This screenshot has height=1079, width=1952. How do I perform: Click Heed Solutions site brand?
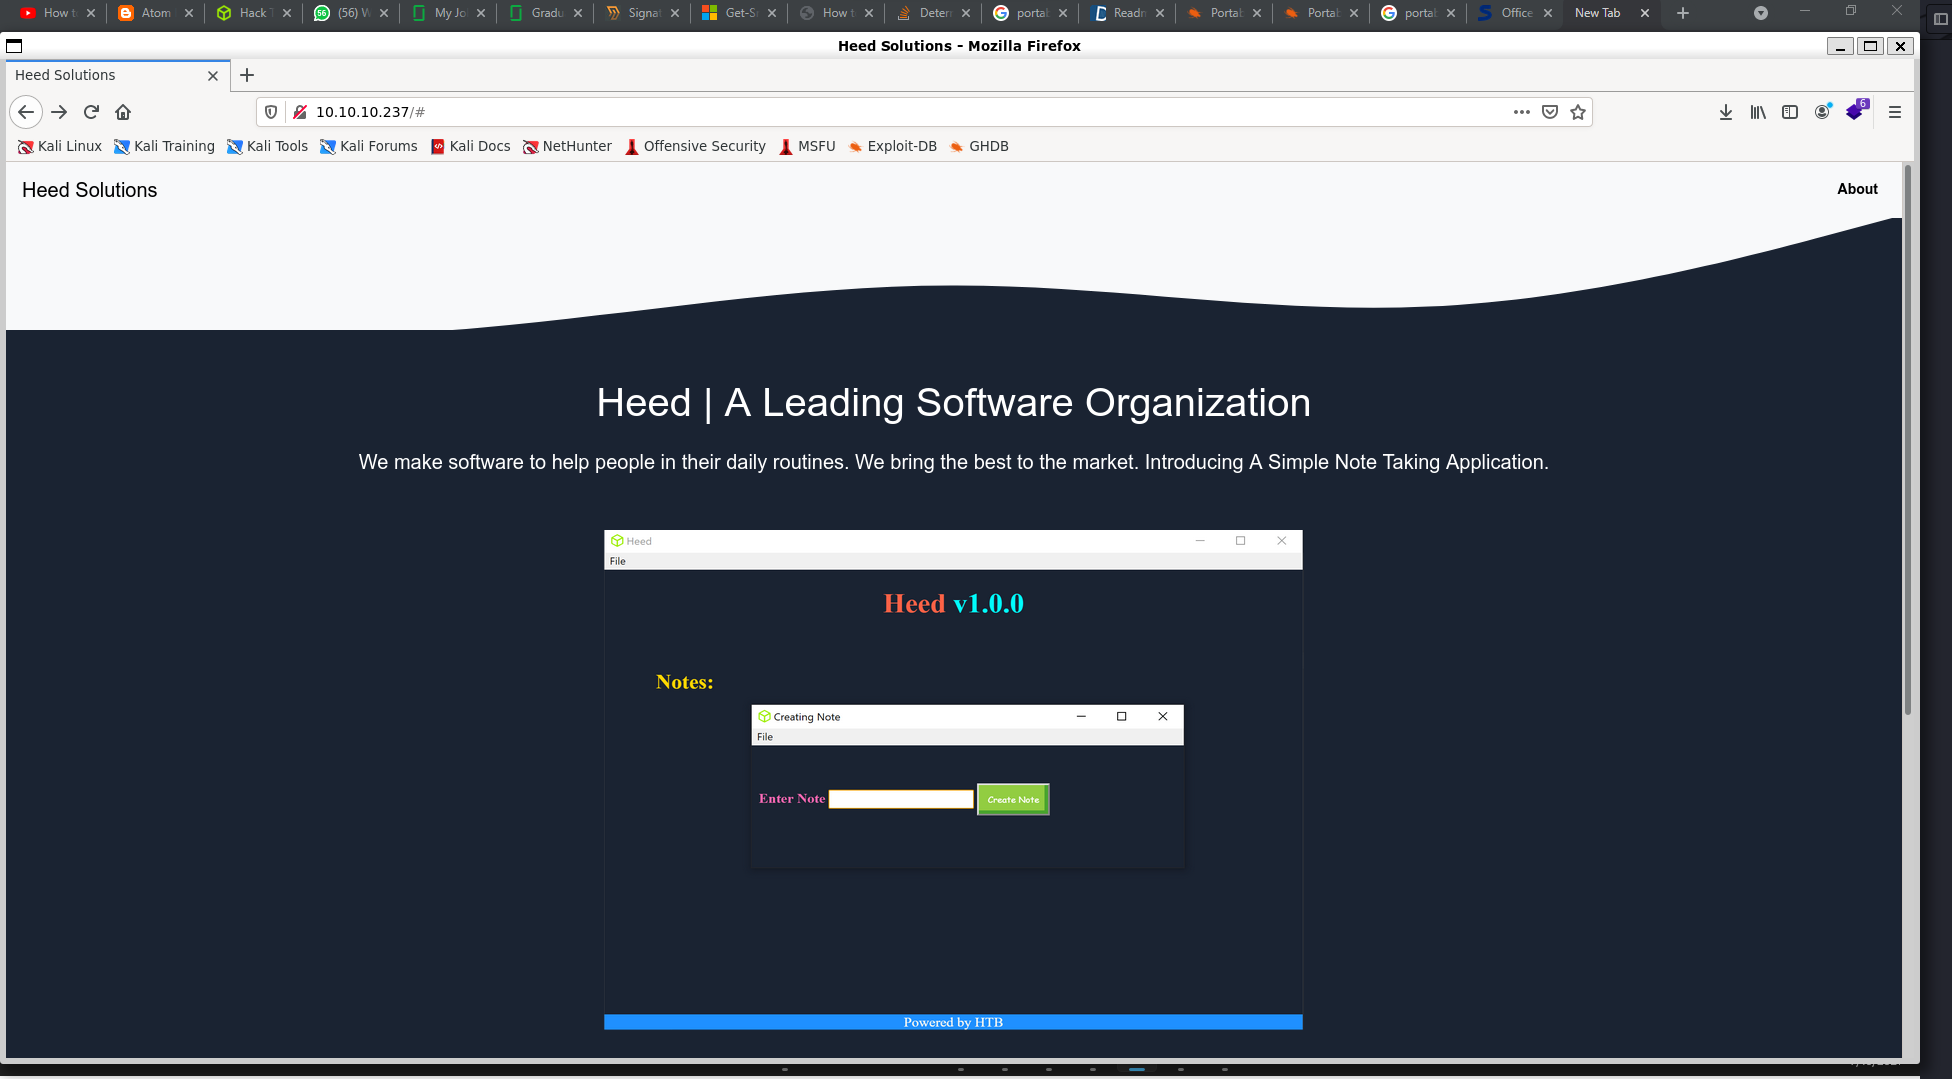click(x=90, y=190)
